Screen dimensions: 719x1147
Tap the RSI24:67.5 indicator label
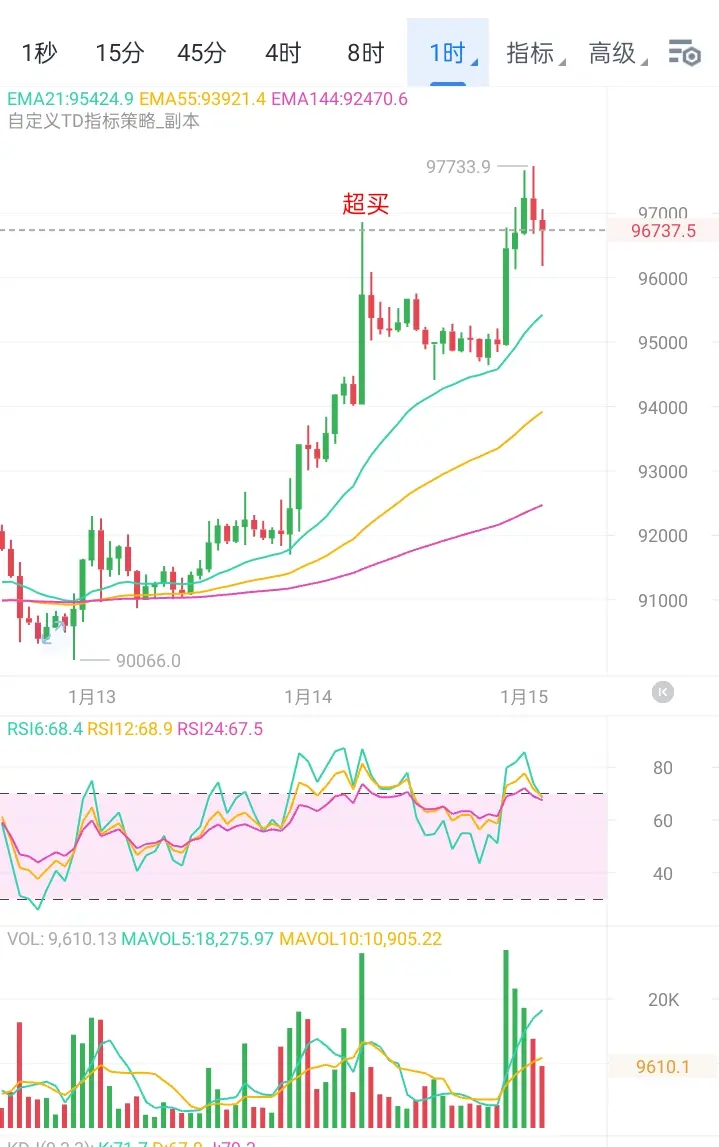coord(219,729)
